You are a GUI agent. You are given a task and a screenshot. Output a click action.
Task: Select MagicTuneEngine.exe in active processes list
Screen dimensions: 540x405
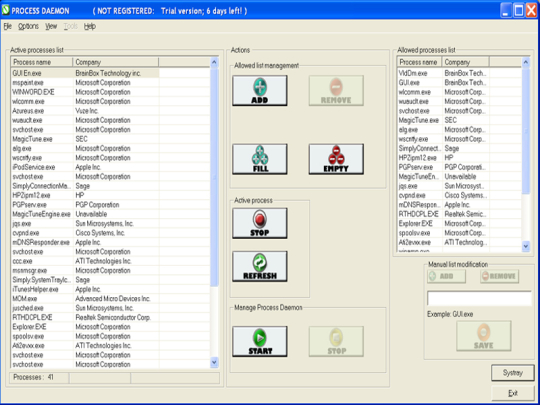click(x=111, y=214)
